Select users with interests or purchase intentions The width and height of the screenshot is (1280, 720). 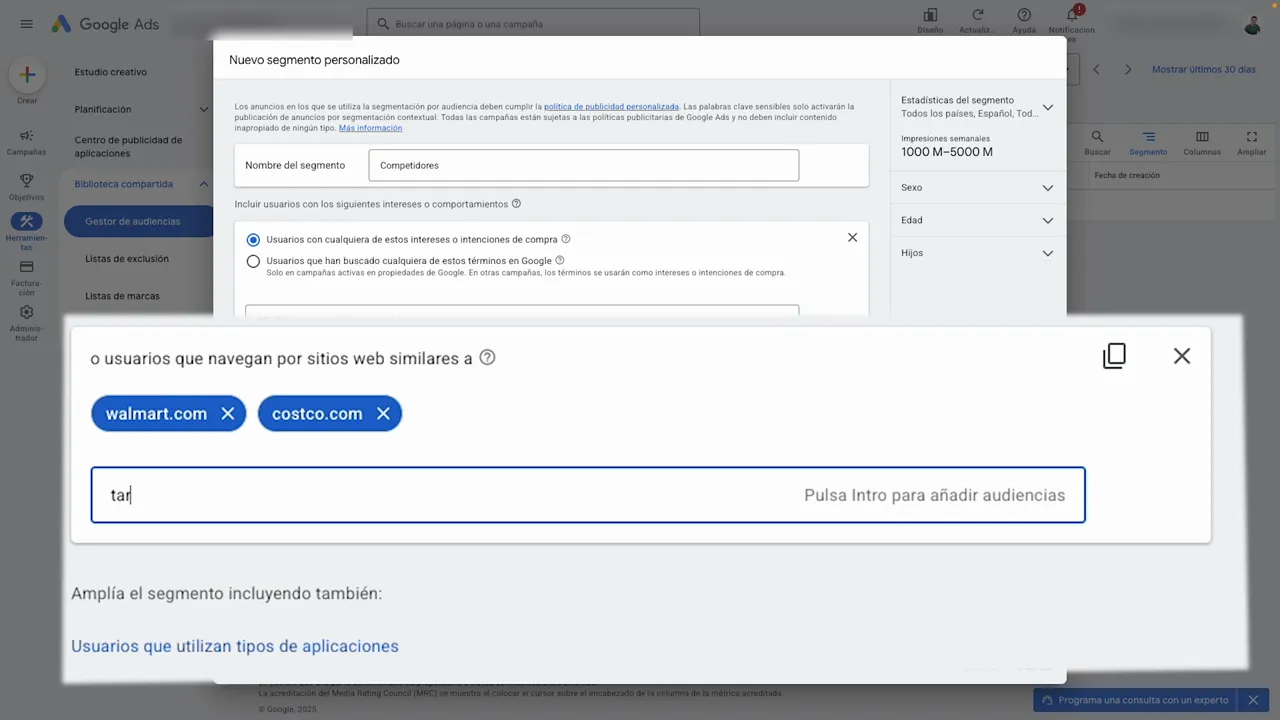point(253,240)
